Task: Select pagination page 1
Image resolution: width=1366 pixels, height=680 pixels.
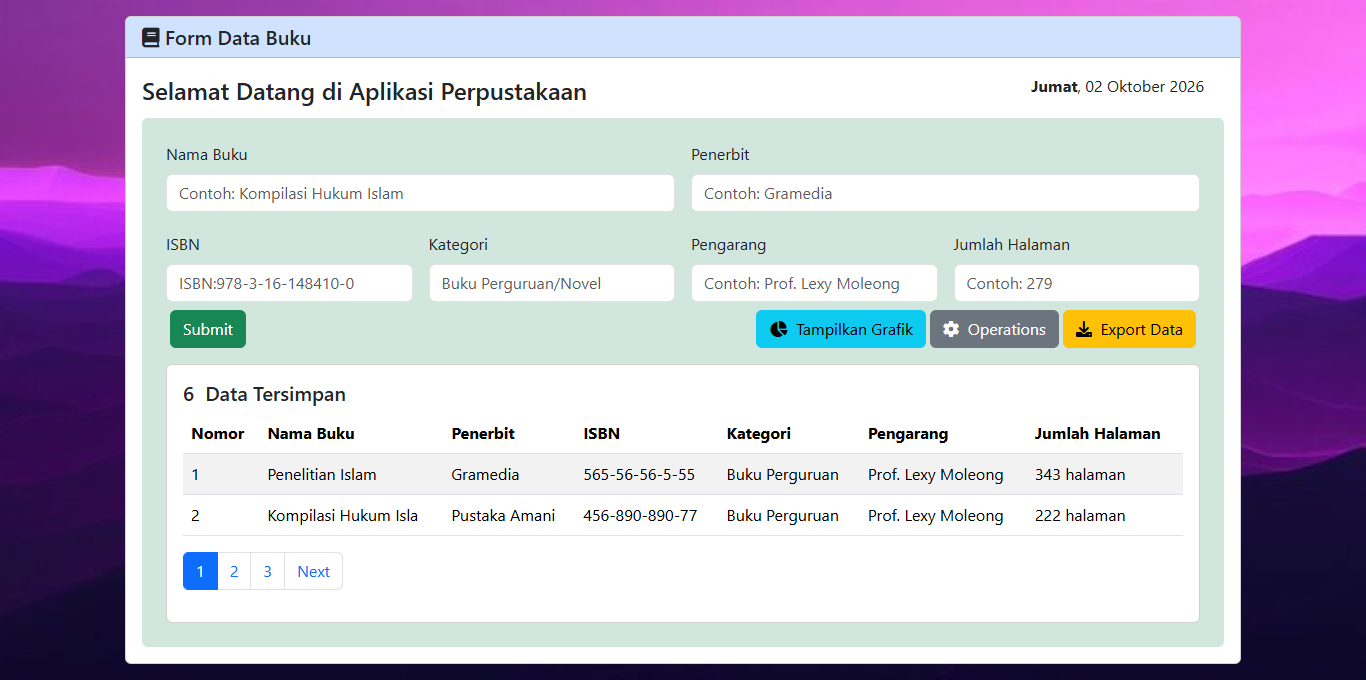Action: tap(200, 571)
